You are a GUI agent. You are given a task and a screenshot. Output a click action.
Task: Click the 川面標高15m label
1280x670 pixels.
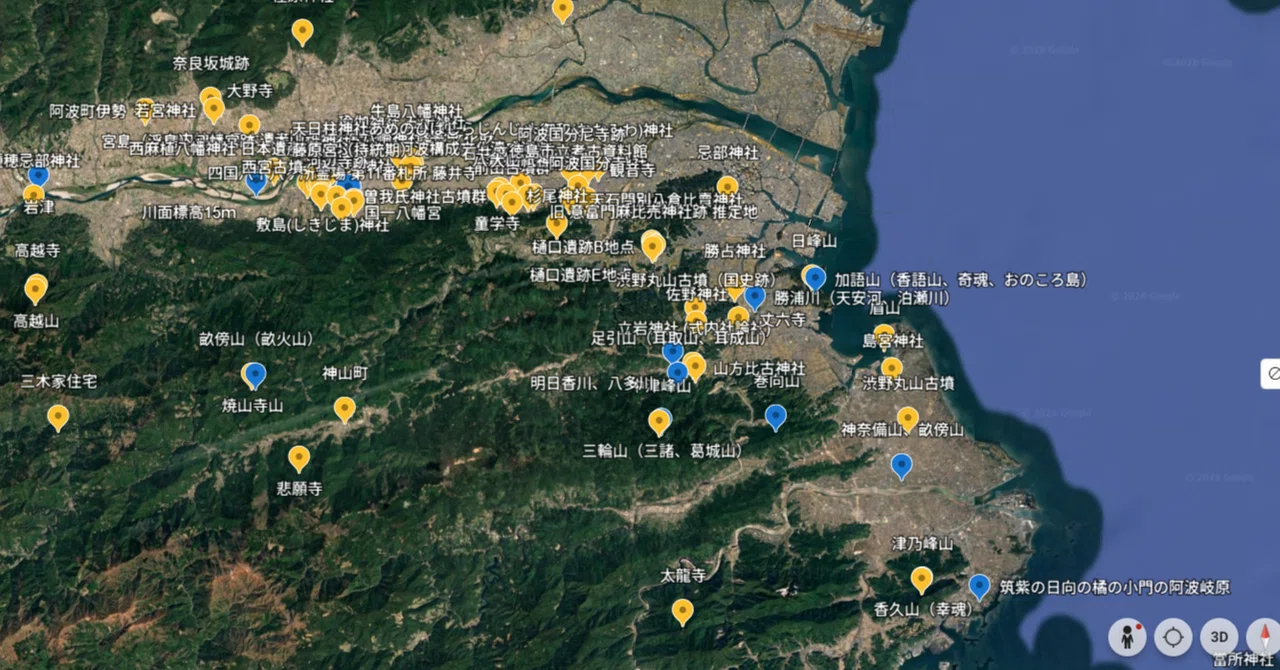click(189, 212)
